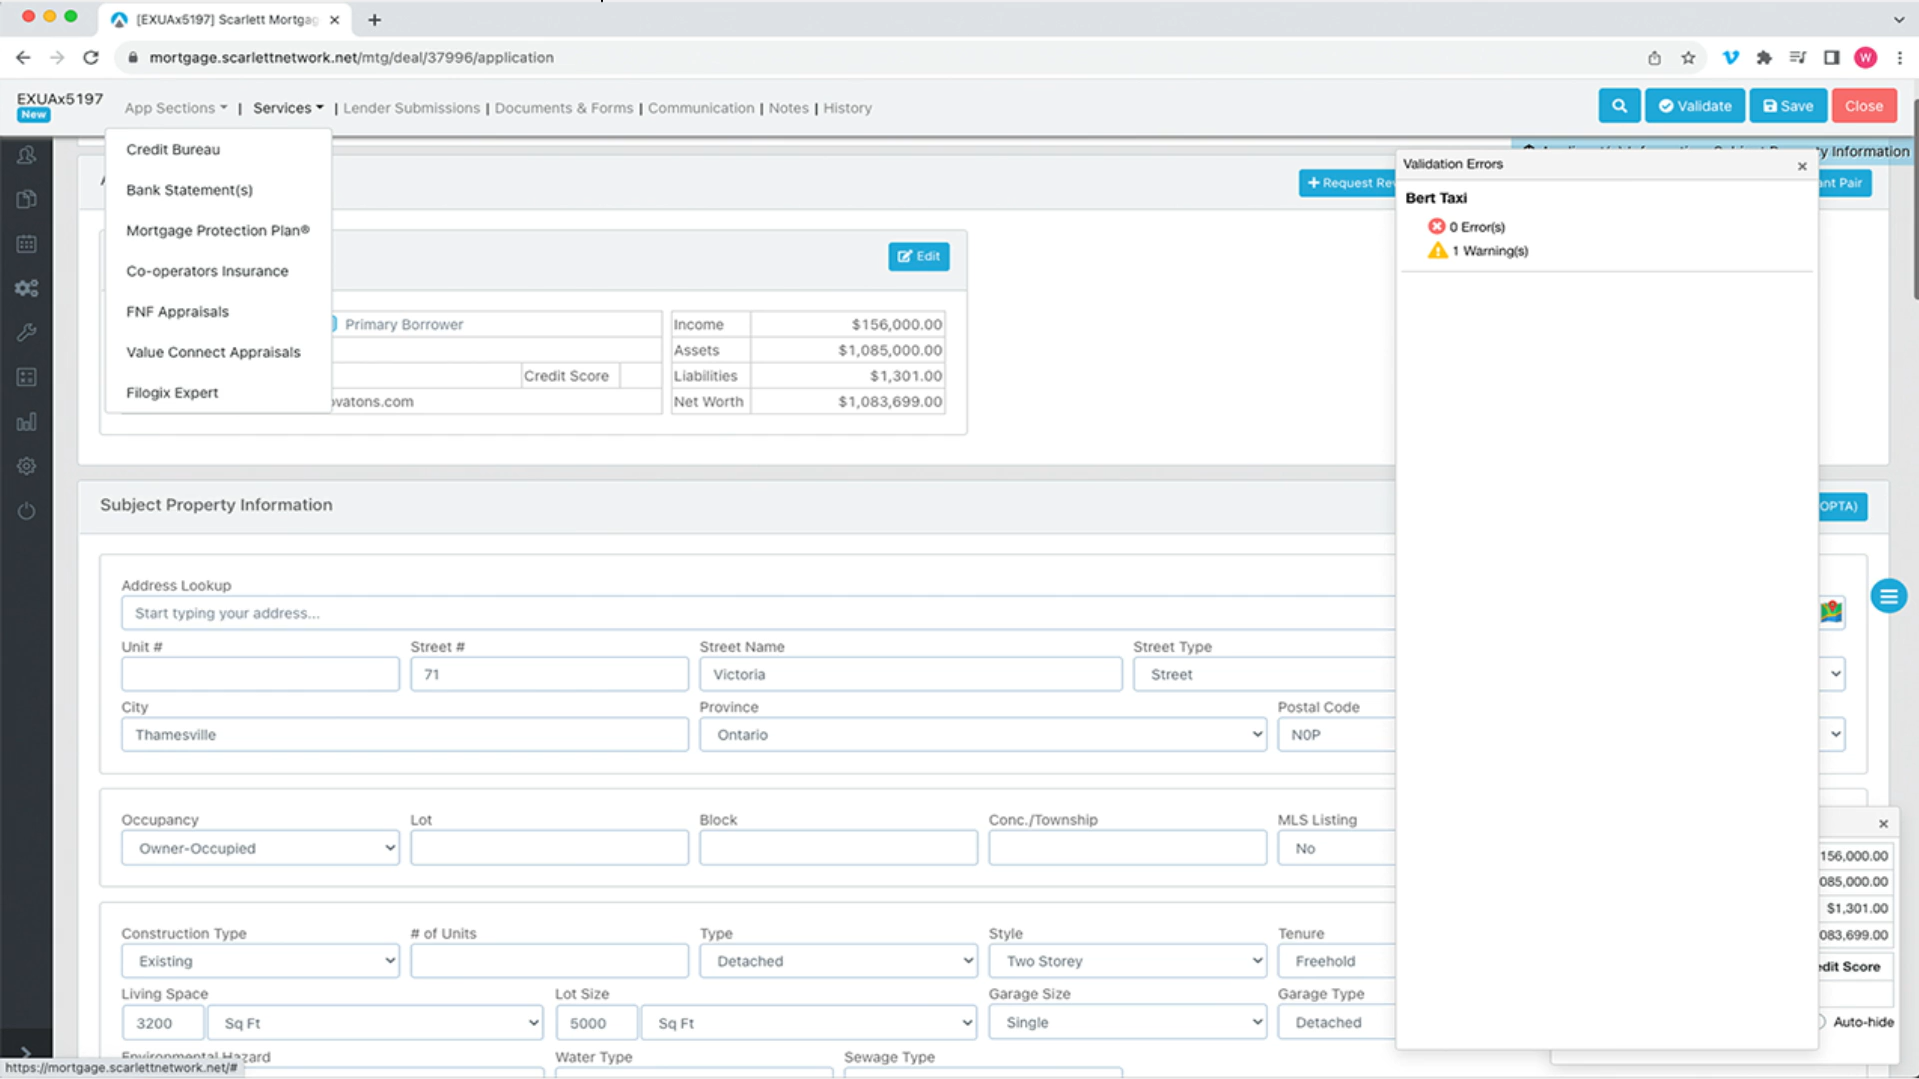Click the round blue hamburger menu button
1919x1079 pixels.
click(1888, 597)
